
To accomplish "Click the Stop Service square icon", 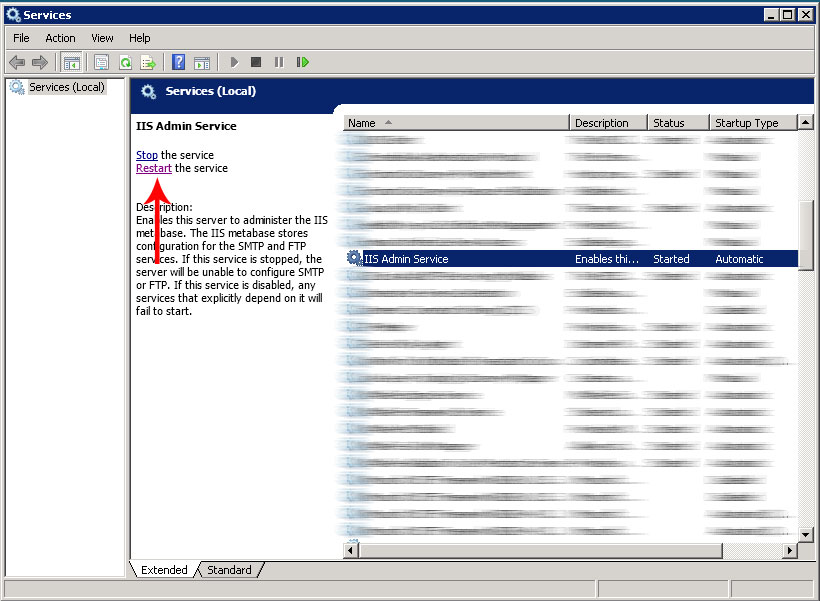I will coord(256,62).
